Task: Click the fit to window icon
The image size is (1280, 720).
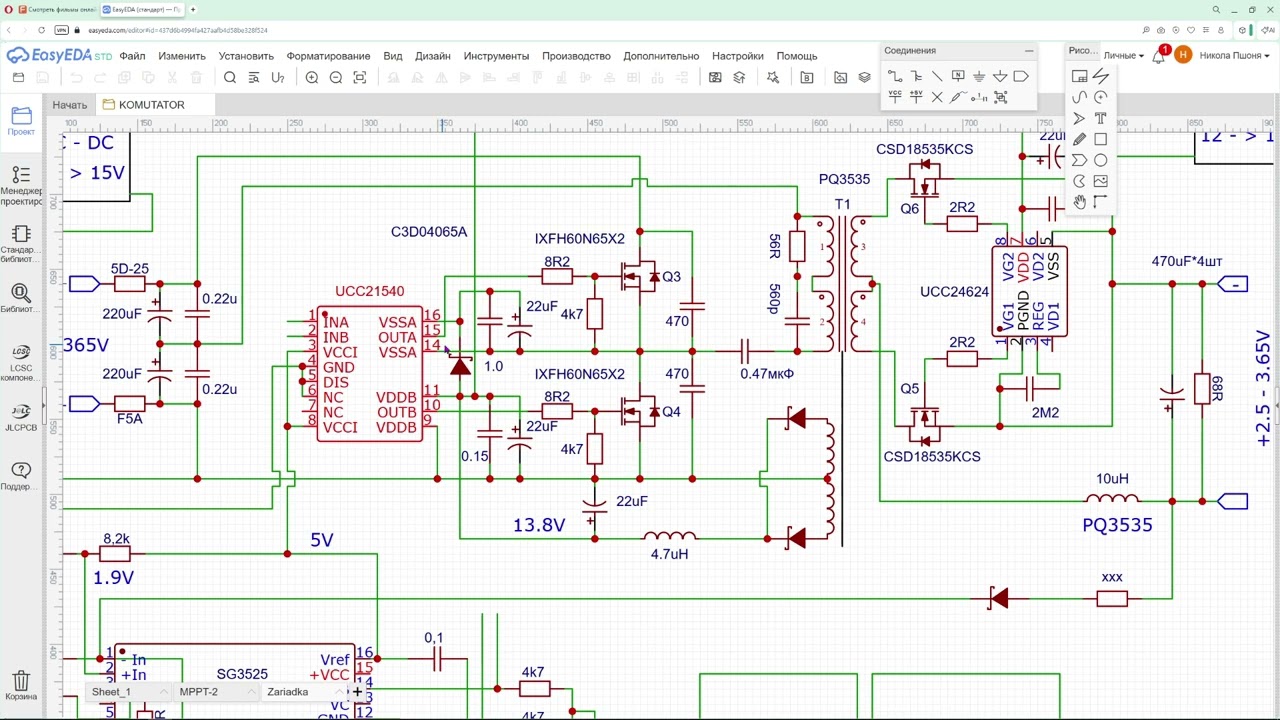Action: tap(360, 78)
